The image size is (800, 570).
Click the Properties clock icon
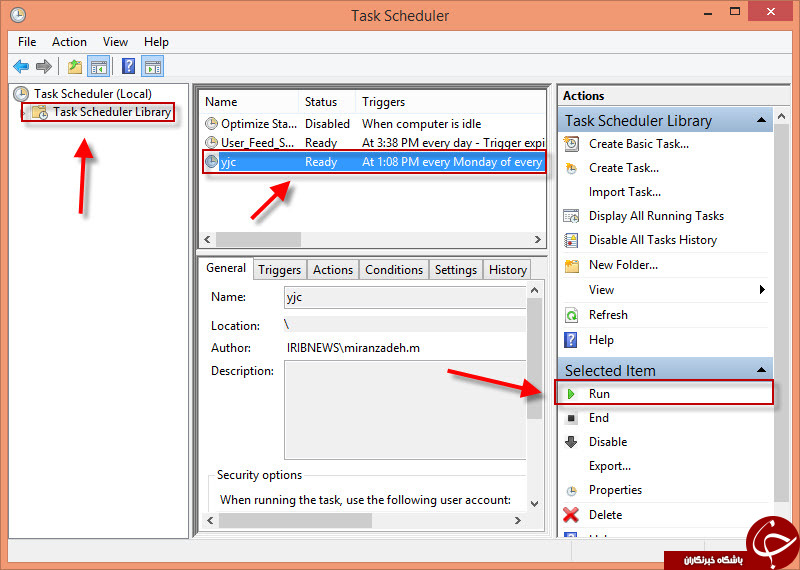tap(571, 491)
